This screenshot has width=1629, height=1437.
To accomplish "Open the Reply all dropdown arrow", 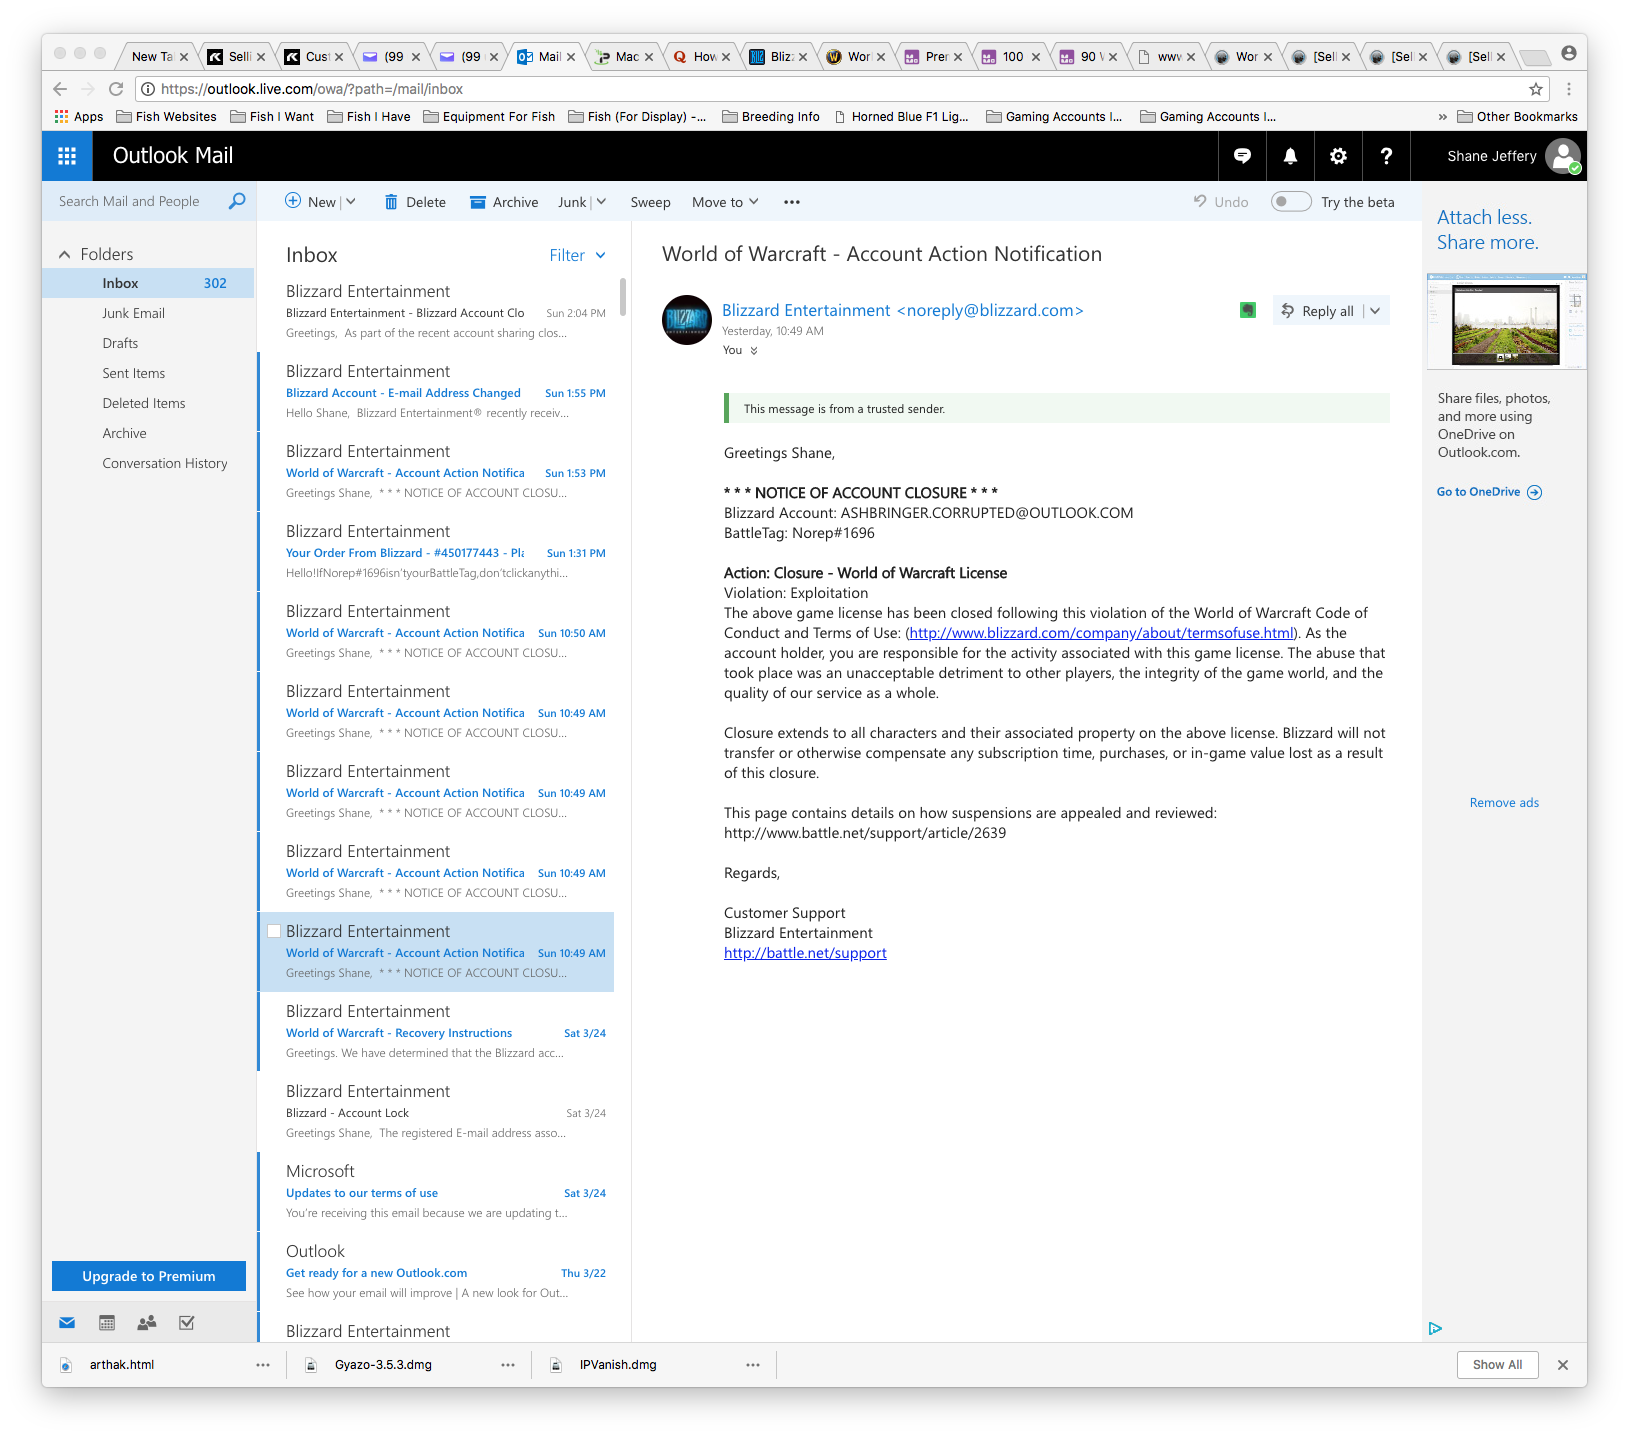I will click(1376, 311).
